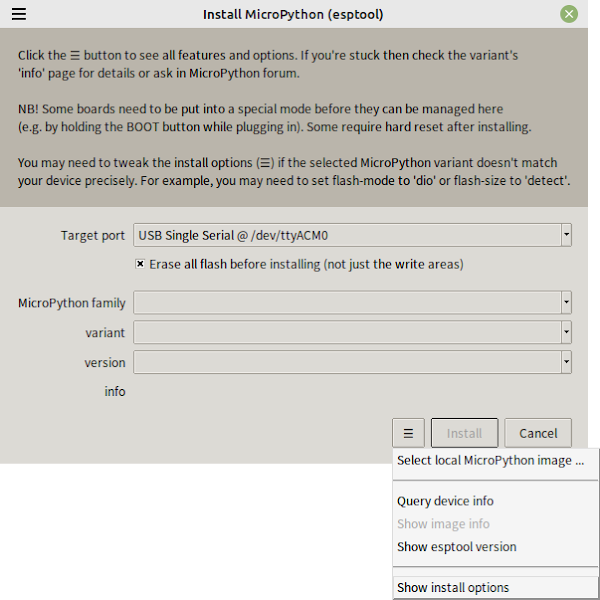
Task: Click the Cancel button
Action: pyautogui.click(x=538, y=433)
